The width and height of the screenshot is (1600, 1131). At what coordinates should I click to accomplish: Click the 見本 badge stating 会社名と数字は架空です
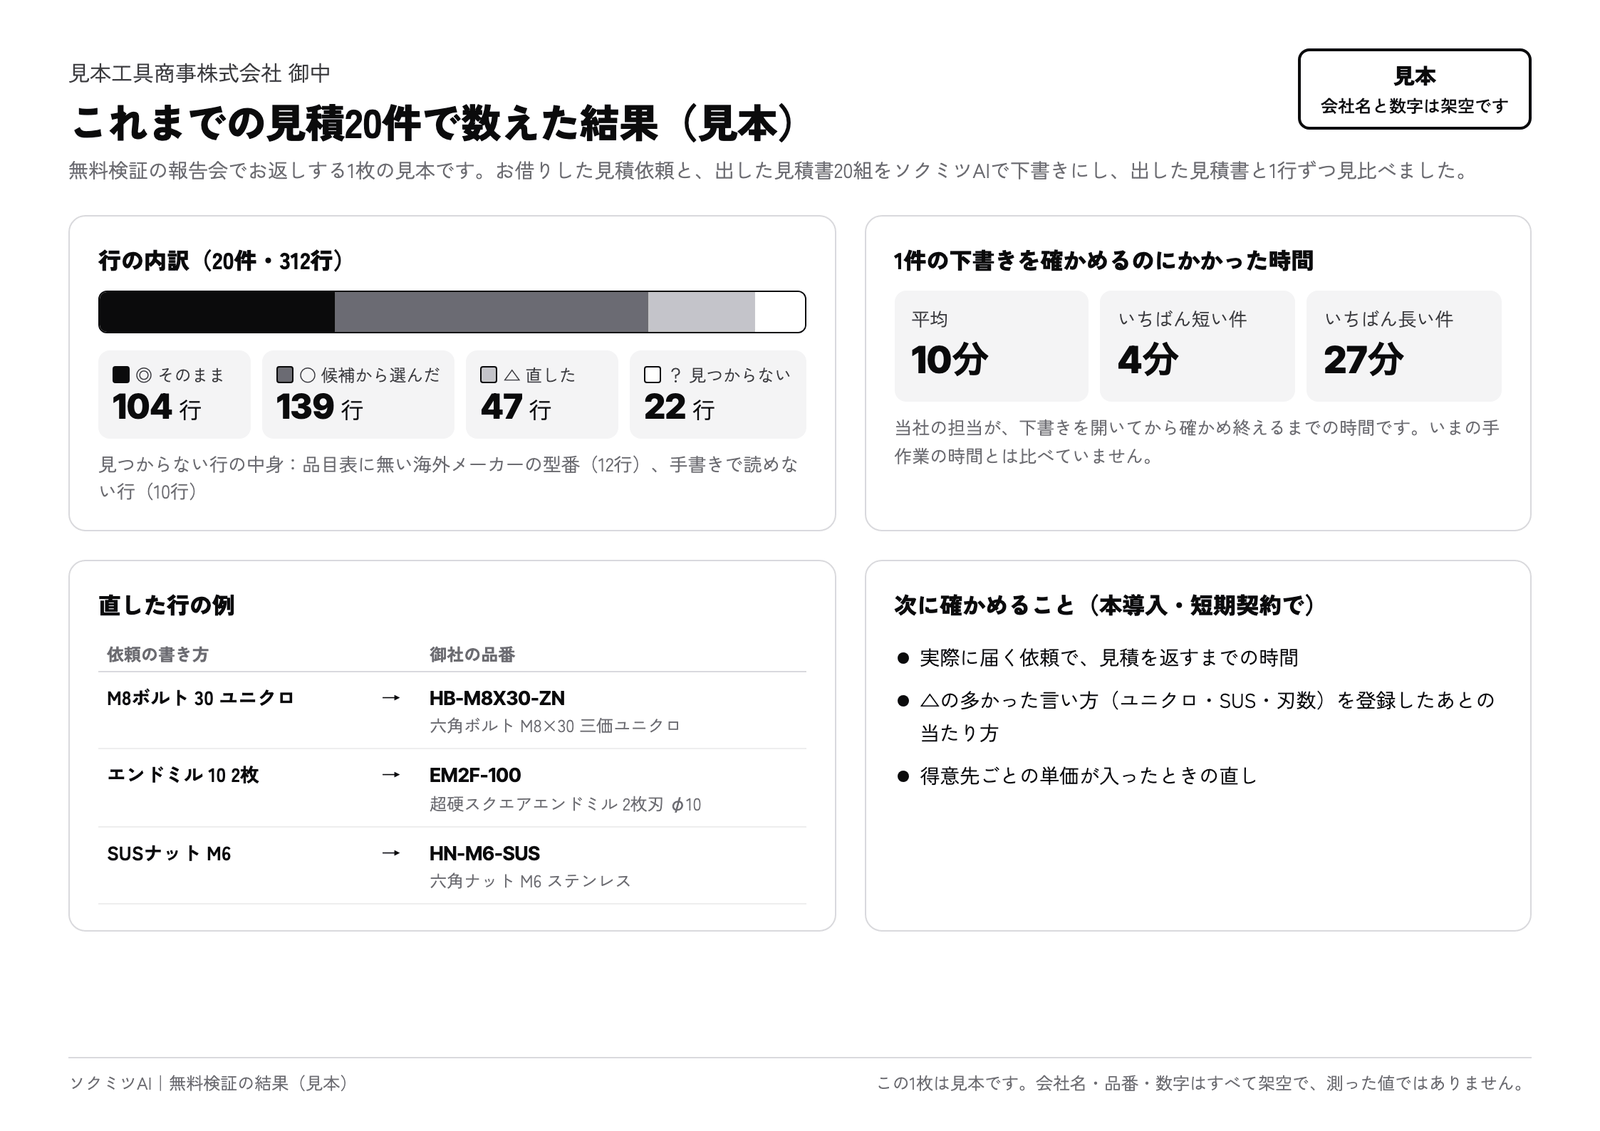(x=1414, y=89)
